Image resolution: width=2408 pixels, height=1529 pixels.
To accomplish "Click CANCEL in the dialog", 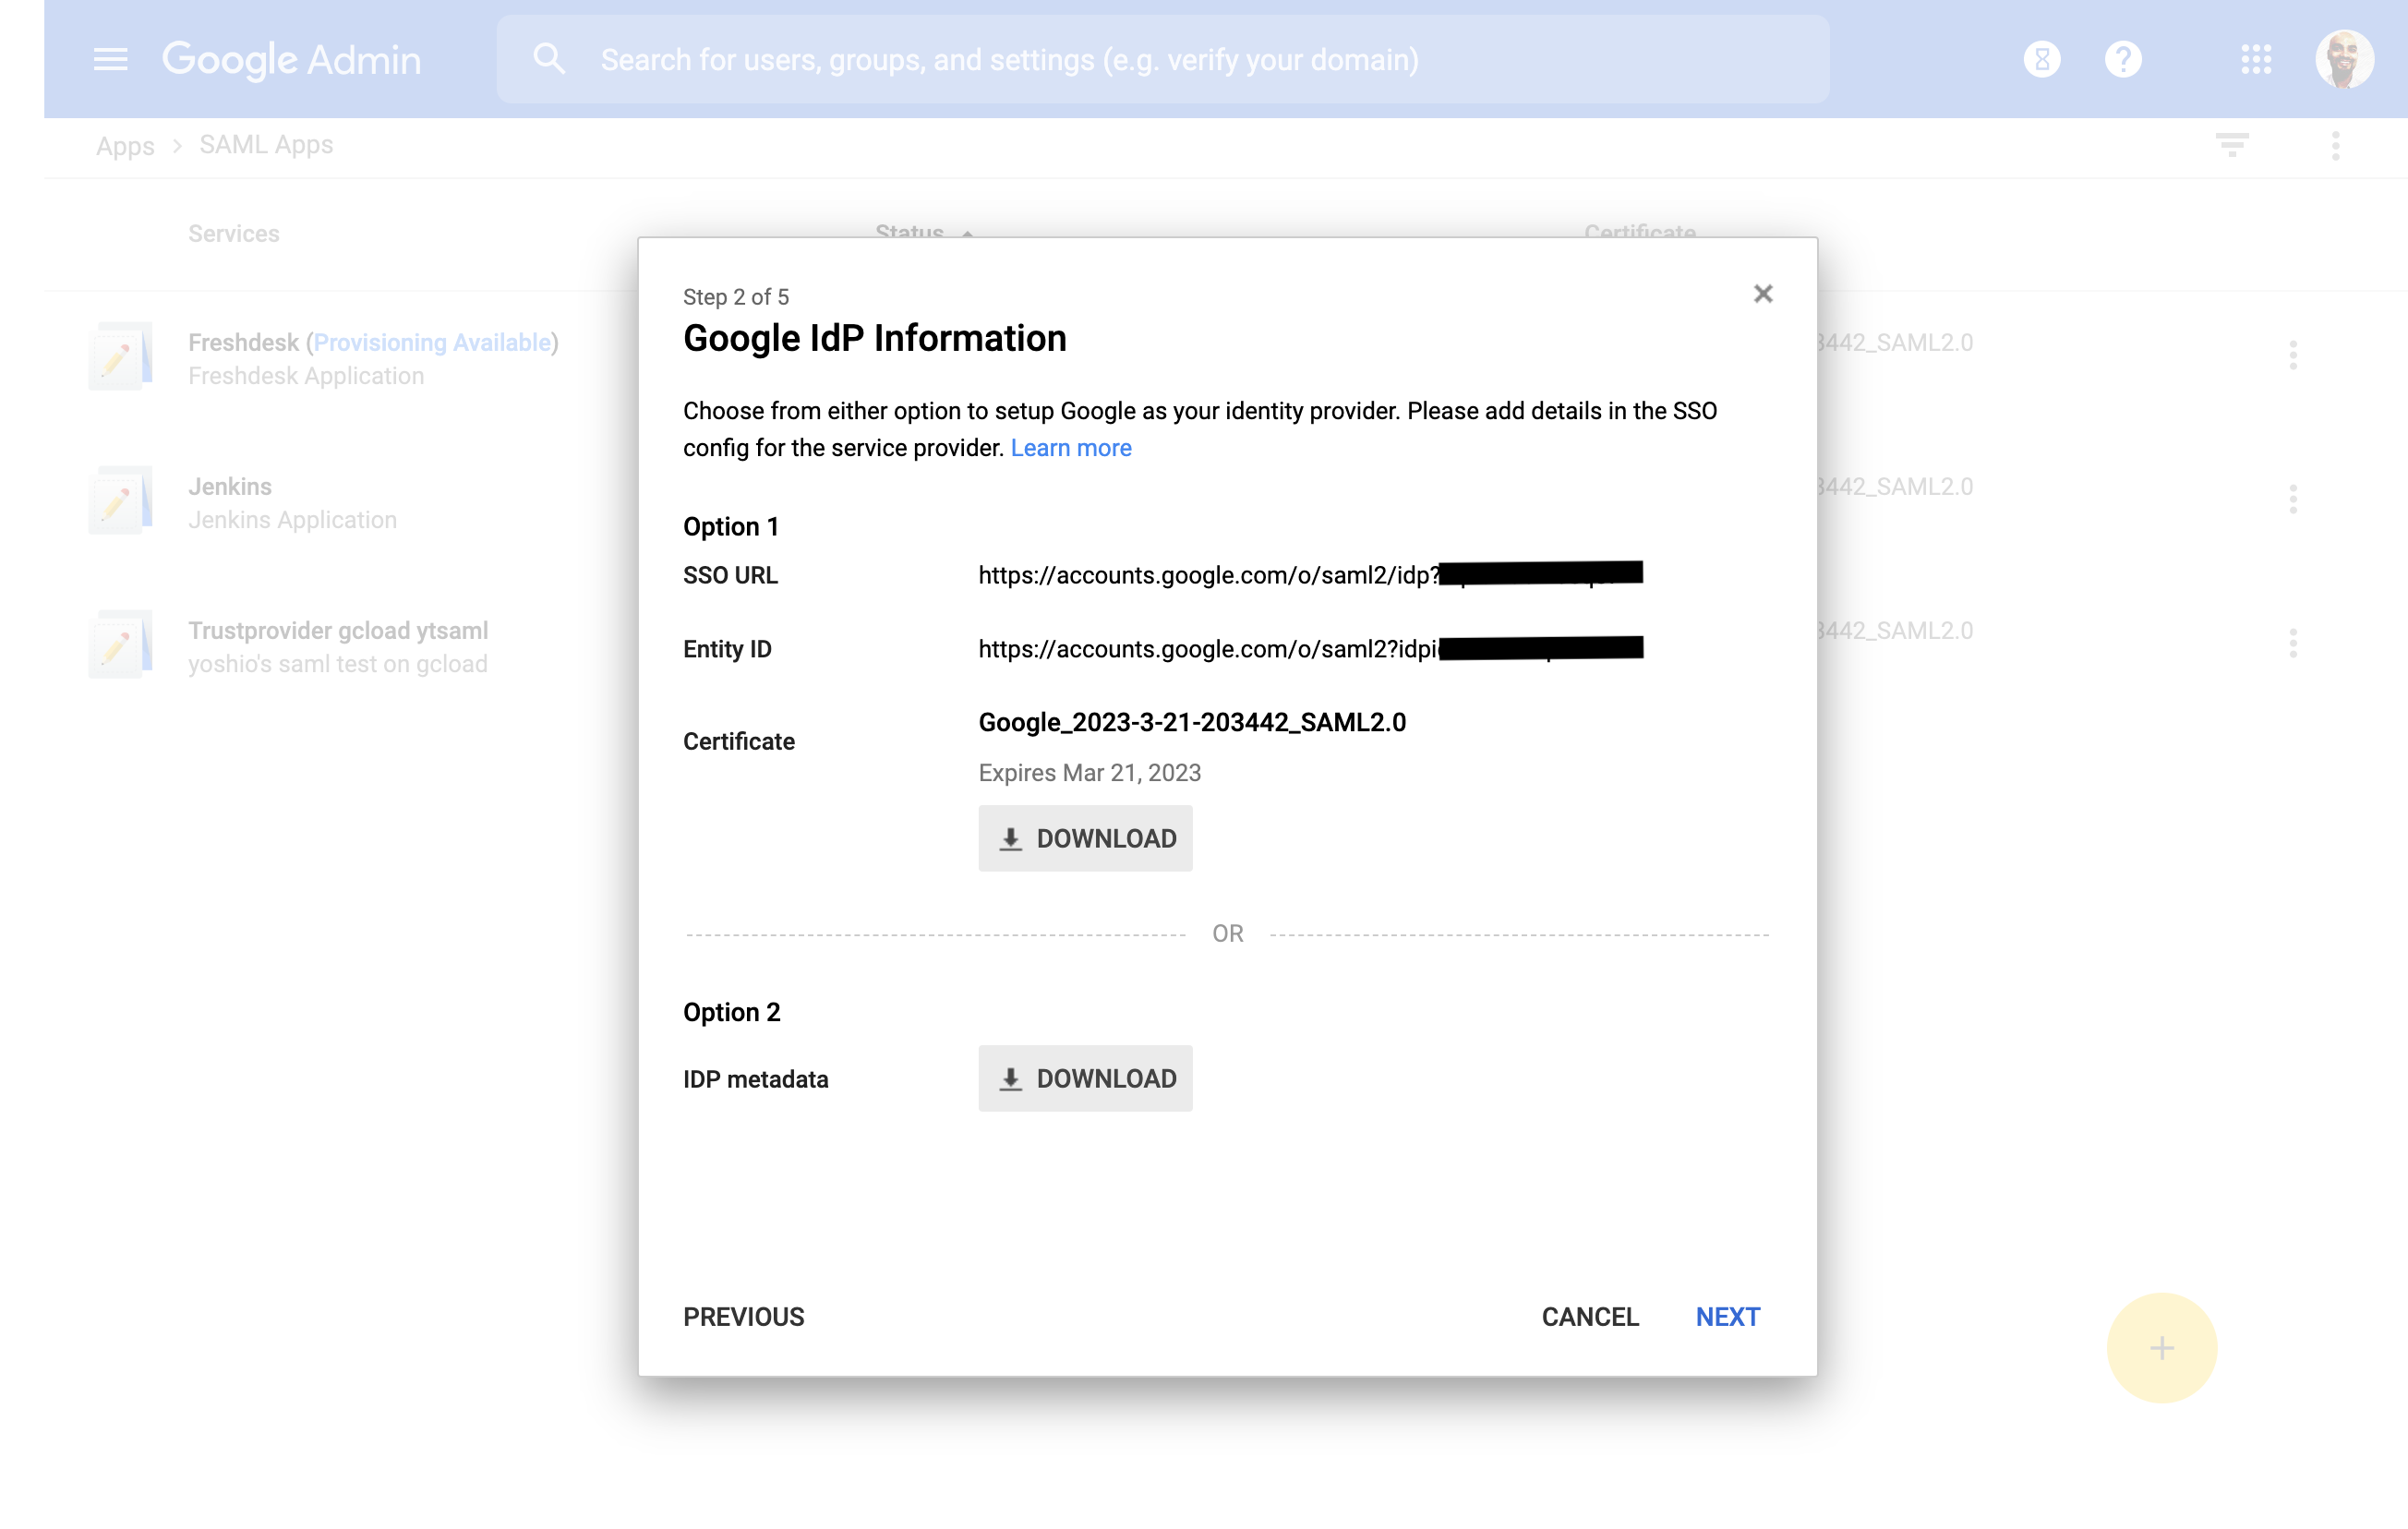I will [x=1590, y=1316].
